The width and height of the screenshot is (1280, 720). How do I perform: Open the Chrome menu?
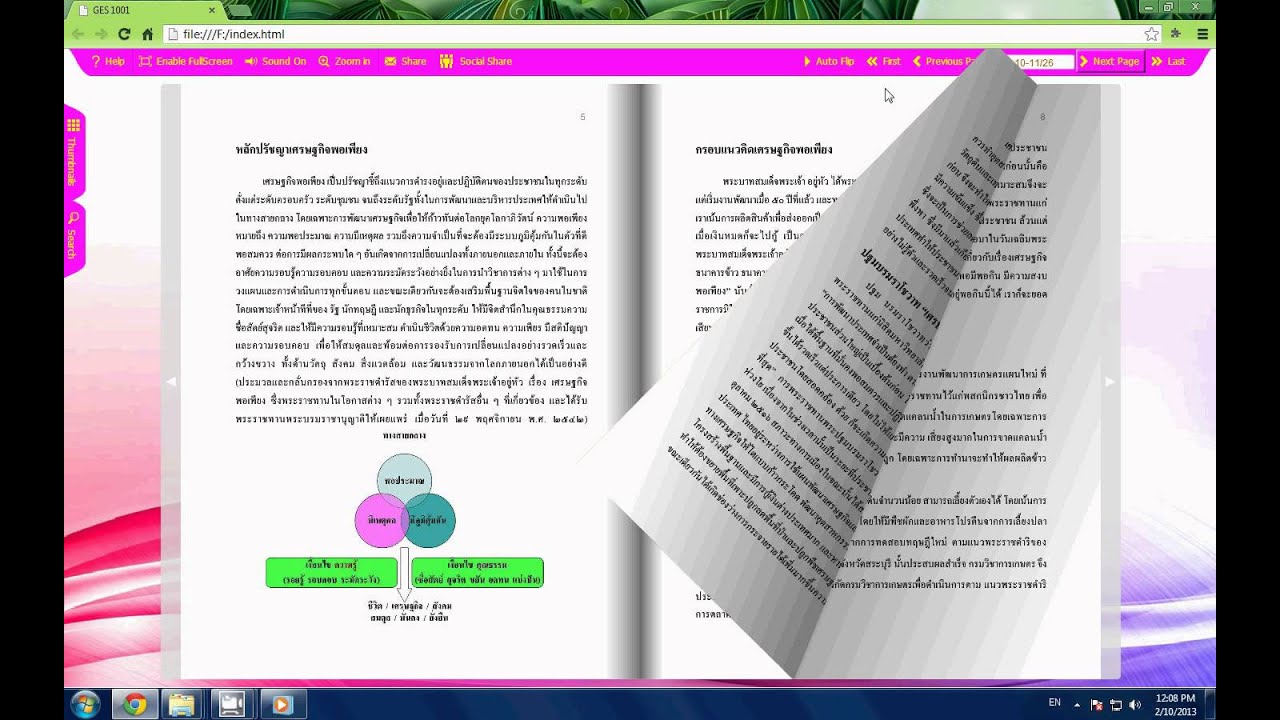tap(1203, 34)
